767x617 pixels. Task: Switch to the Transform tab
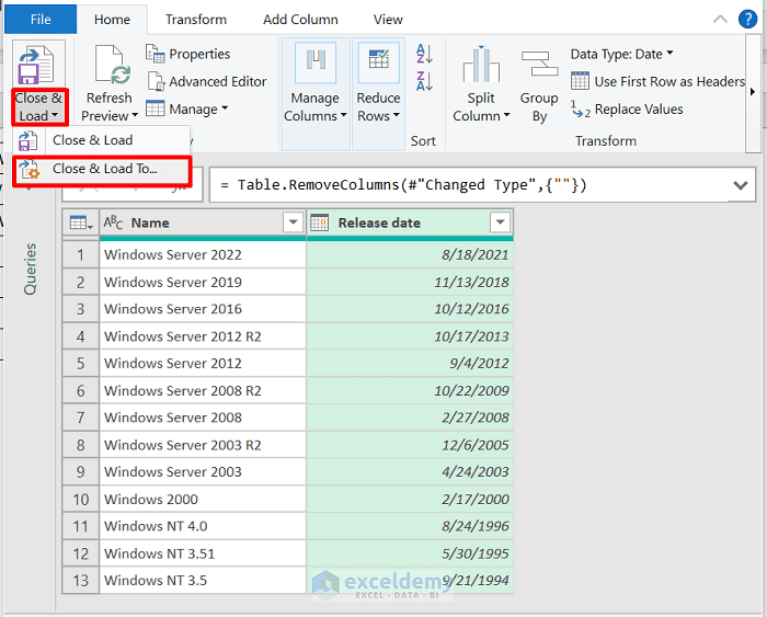click(x=196, y=20)
